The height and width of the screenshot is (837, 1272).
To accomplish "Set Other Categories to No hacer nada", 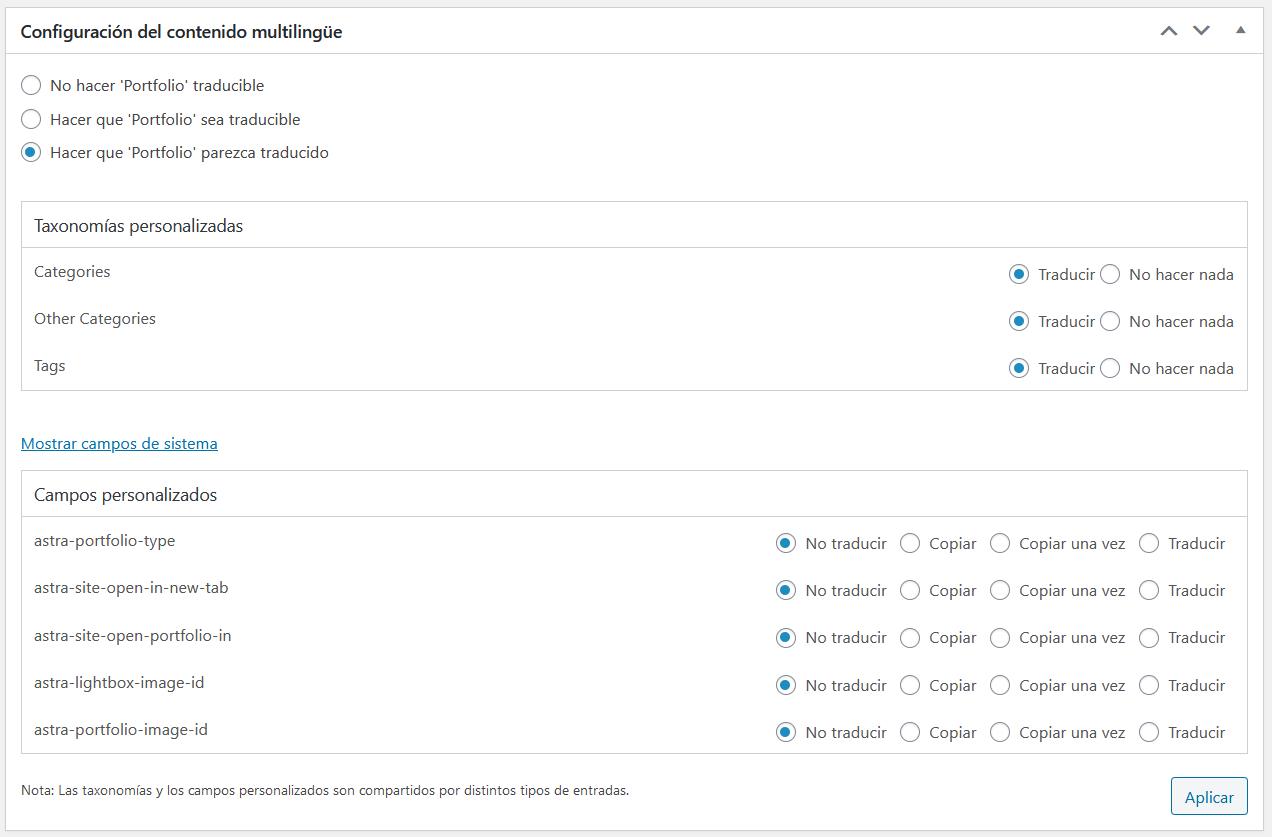I will pyautogui.click(x=1109, y=321).
